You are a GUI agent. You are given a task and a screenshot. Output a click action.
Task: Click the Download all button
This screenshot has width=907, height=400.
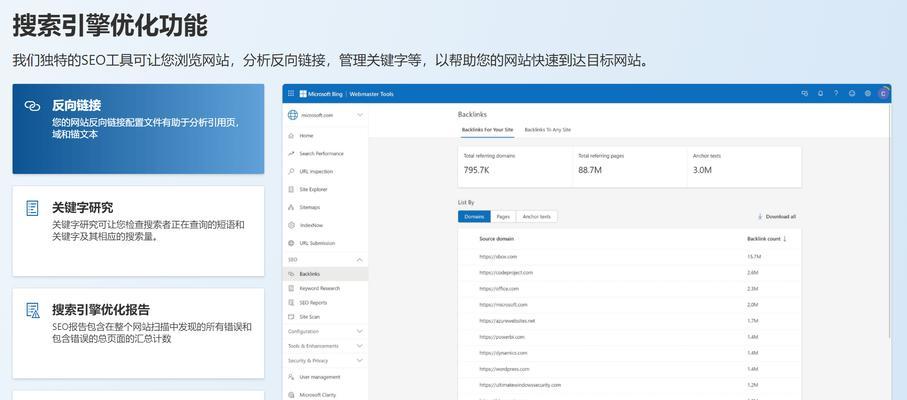pos(777,216)
